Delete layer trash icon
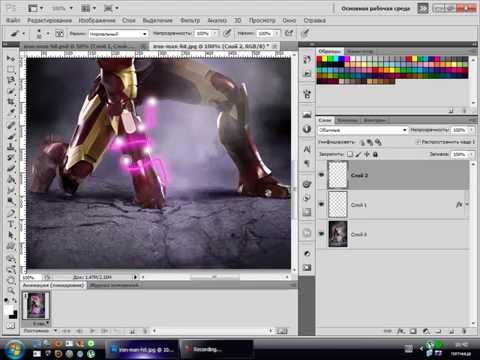This screenshot has width=480, height=360. (x=464, y=331)
